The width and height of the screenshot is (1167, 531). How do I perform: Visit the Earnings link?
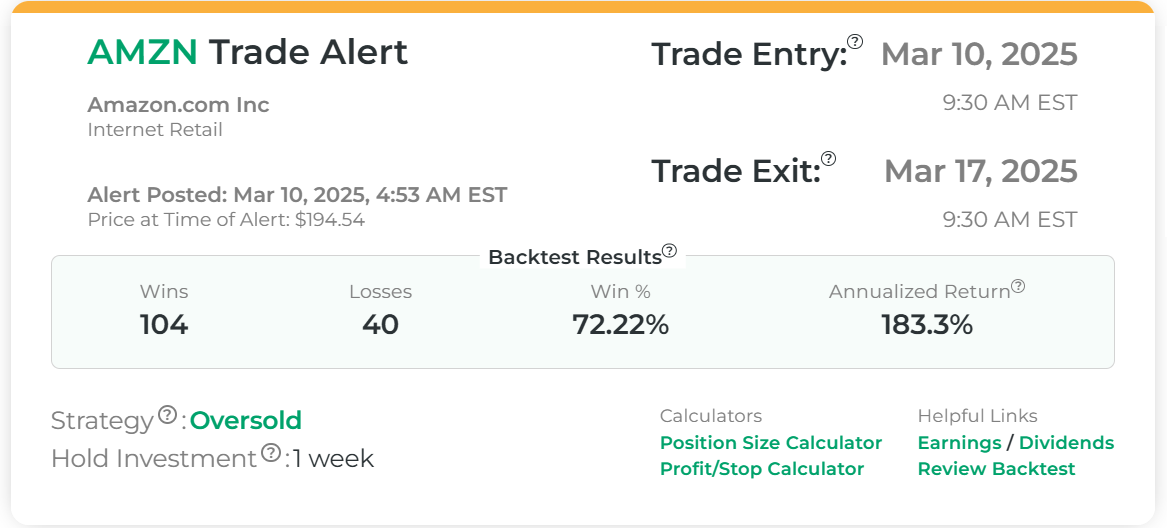959,443
